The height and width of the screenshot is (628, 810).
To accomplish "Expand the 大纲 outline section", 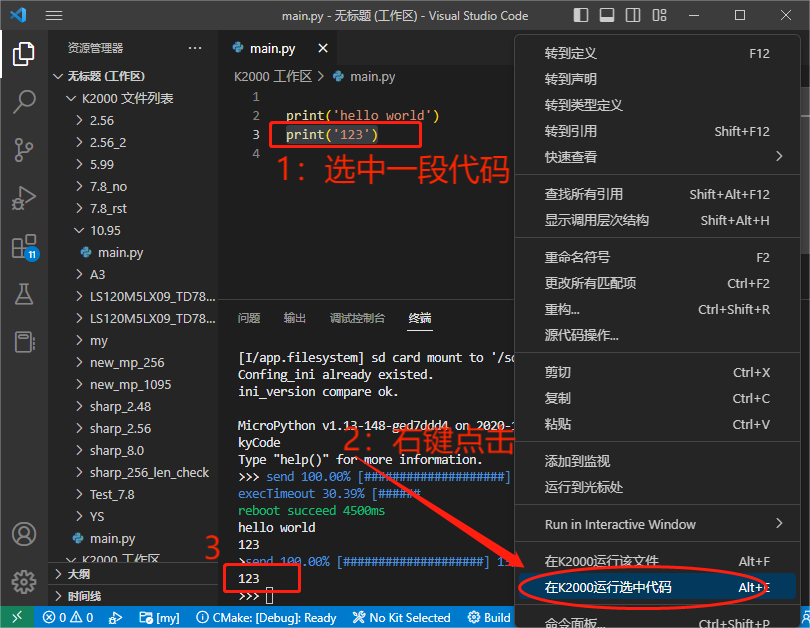I will [x=134, y=574].
